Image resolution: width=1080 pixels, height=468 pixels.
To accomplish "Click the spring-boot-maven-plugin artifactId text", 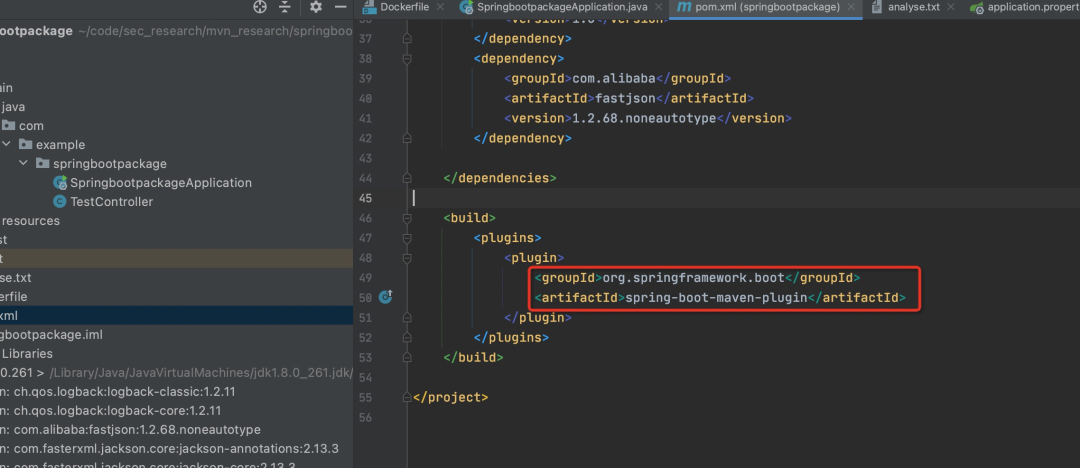I will (x=715, y=297).
